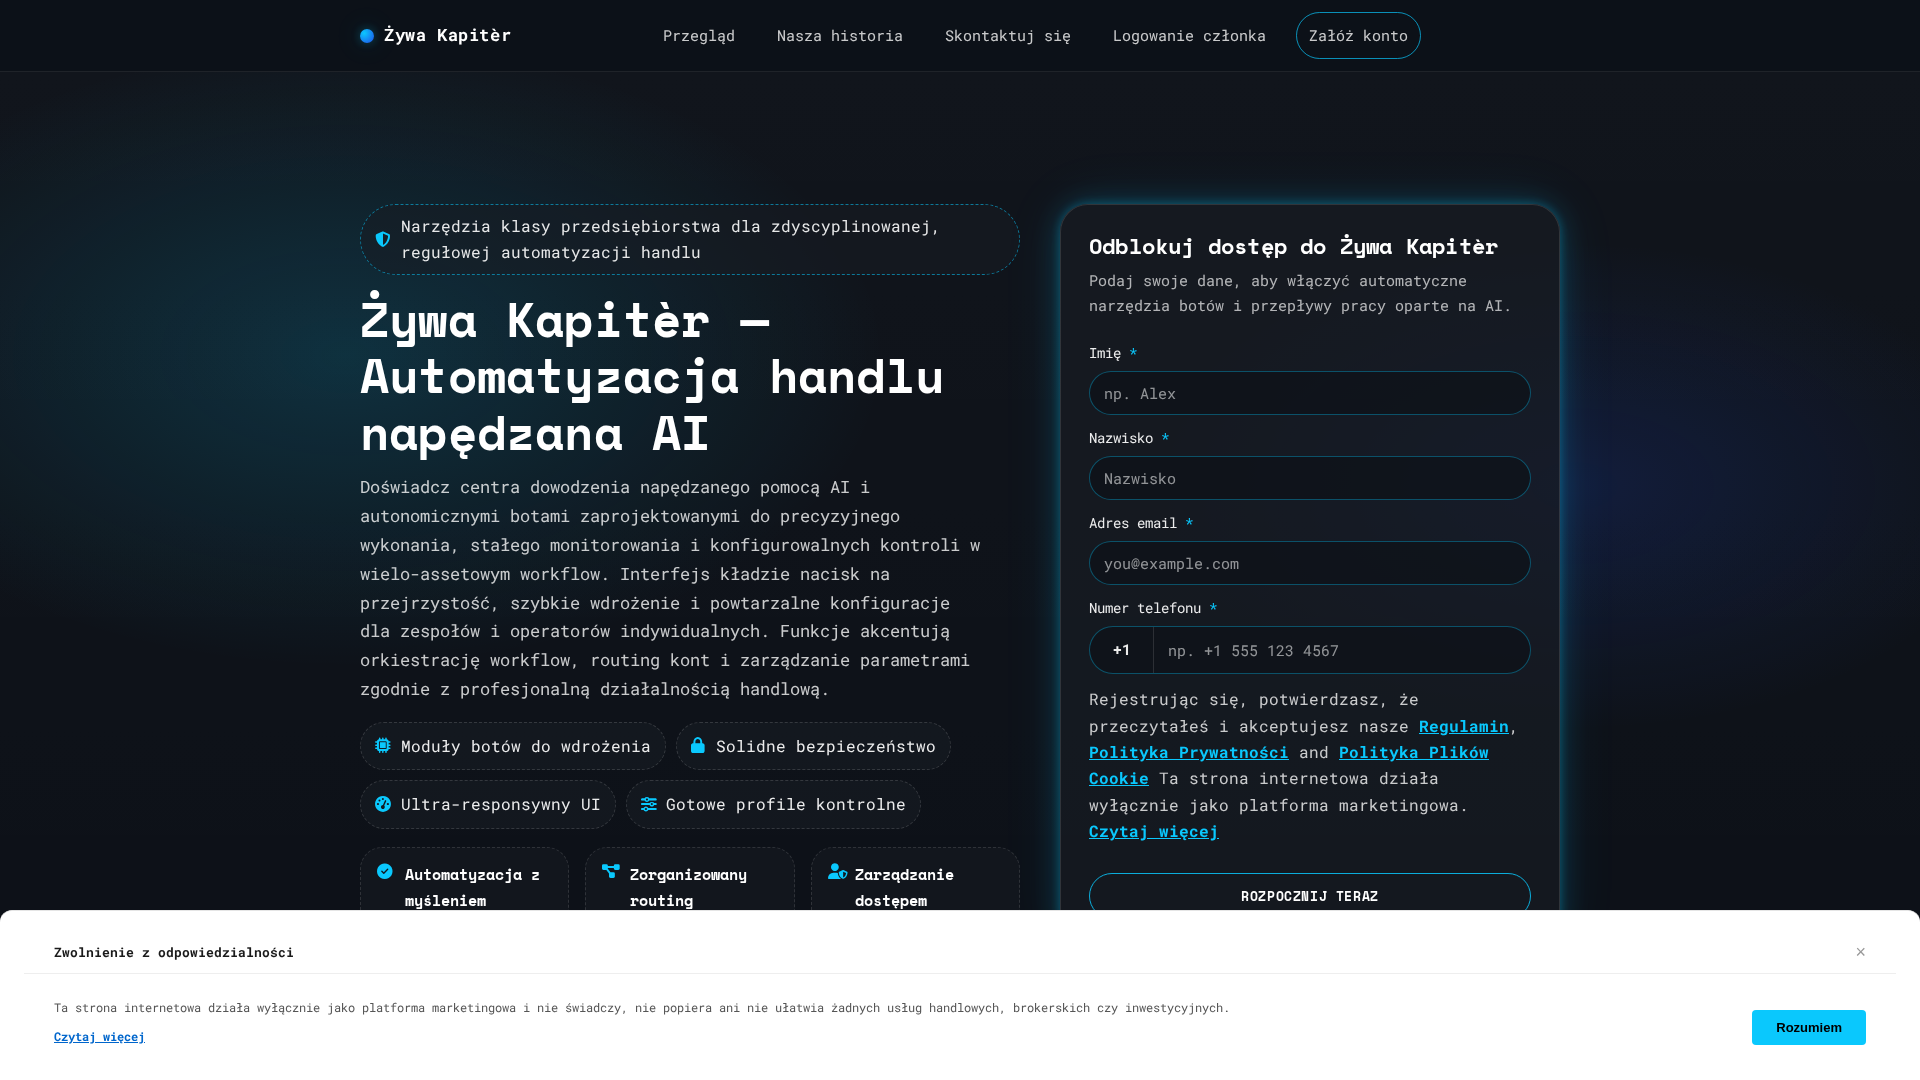Screen dimensions: 1920x1080
Task: Click the Żywa Kapitèr brand name
Action: (x=447, y=36)
